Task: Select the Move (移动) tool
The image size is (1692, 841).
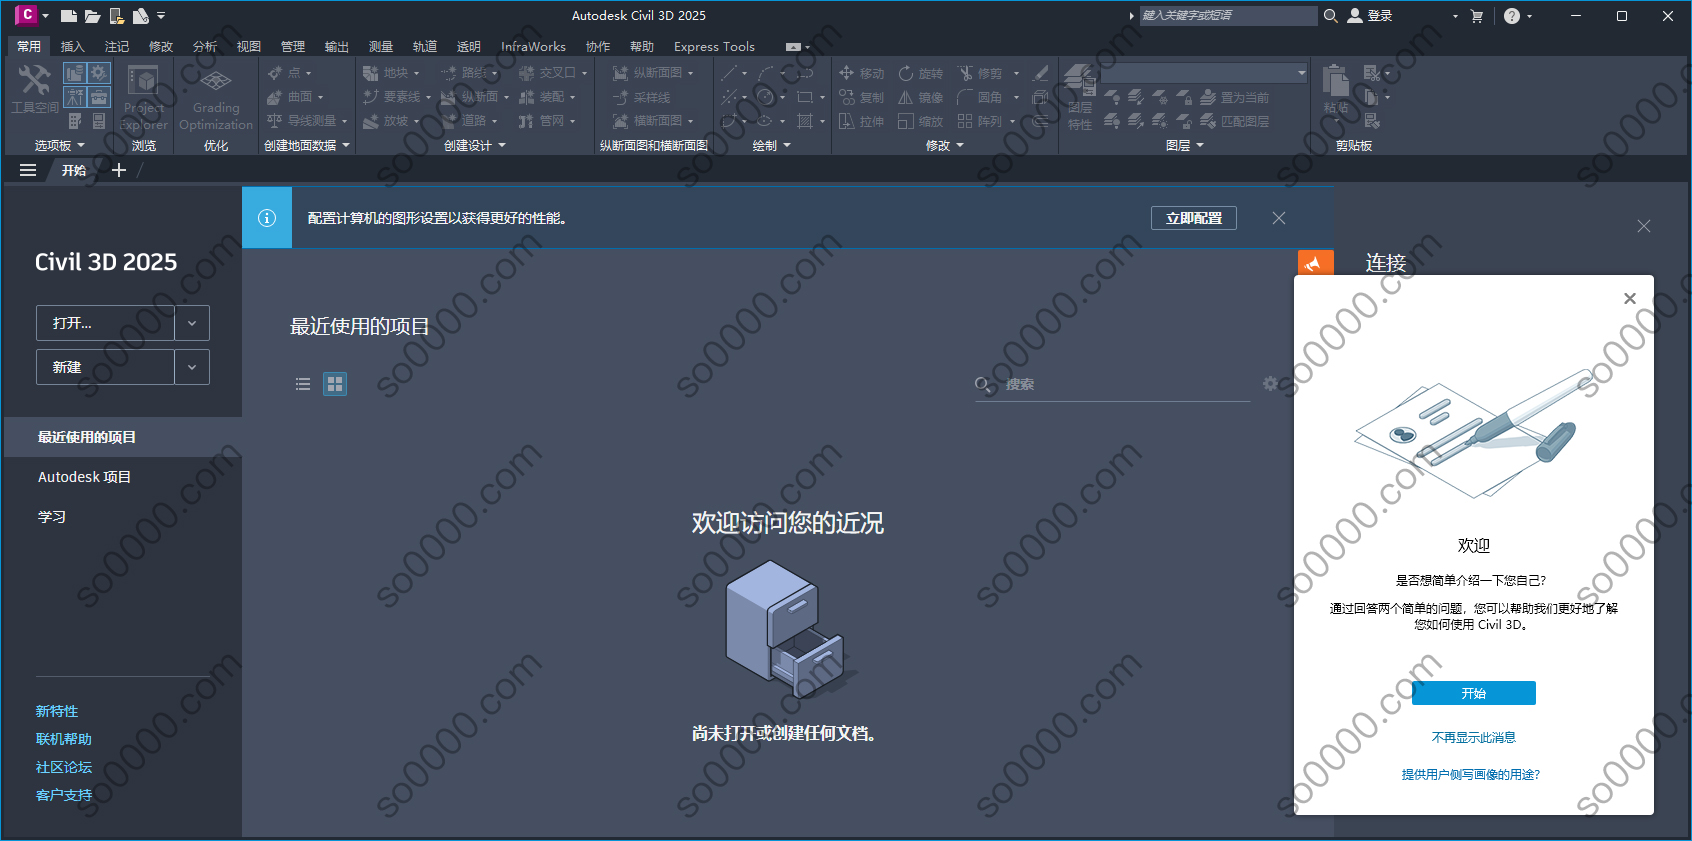Action: tap(861, 73)
